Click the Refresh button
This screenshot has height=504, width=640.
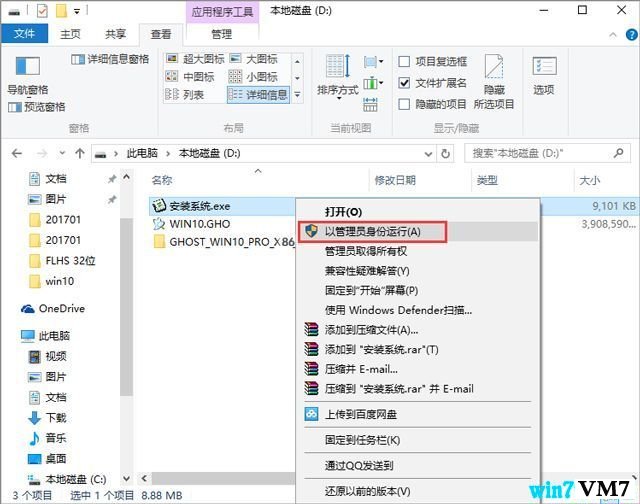445,154
